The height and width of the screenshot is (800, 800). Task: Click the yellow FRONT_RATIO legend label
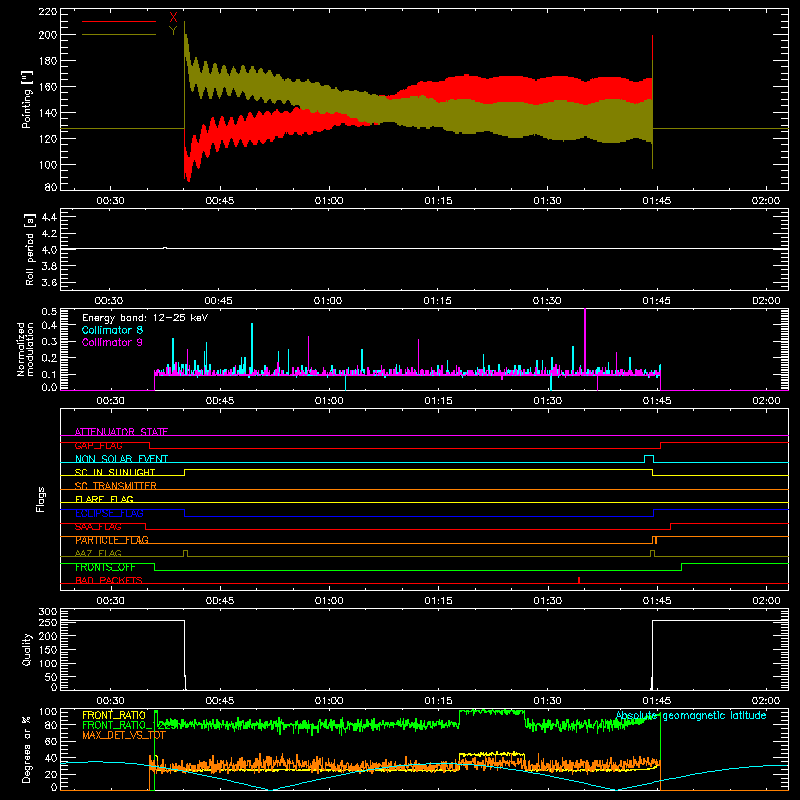(x=114, y=715)
